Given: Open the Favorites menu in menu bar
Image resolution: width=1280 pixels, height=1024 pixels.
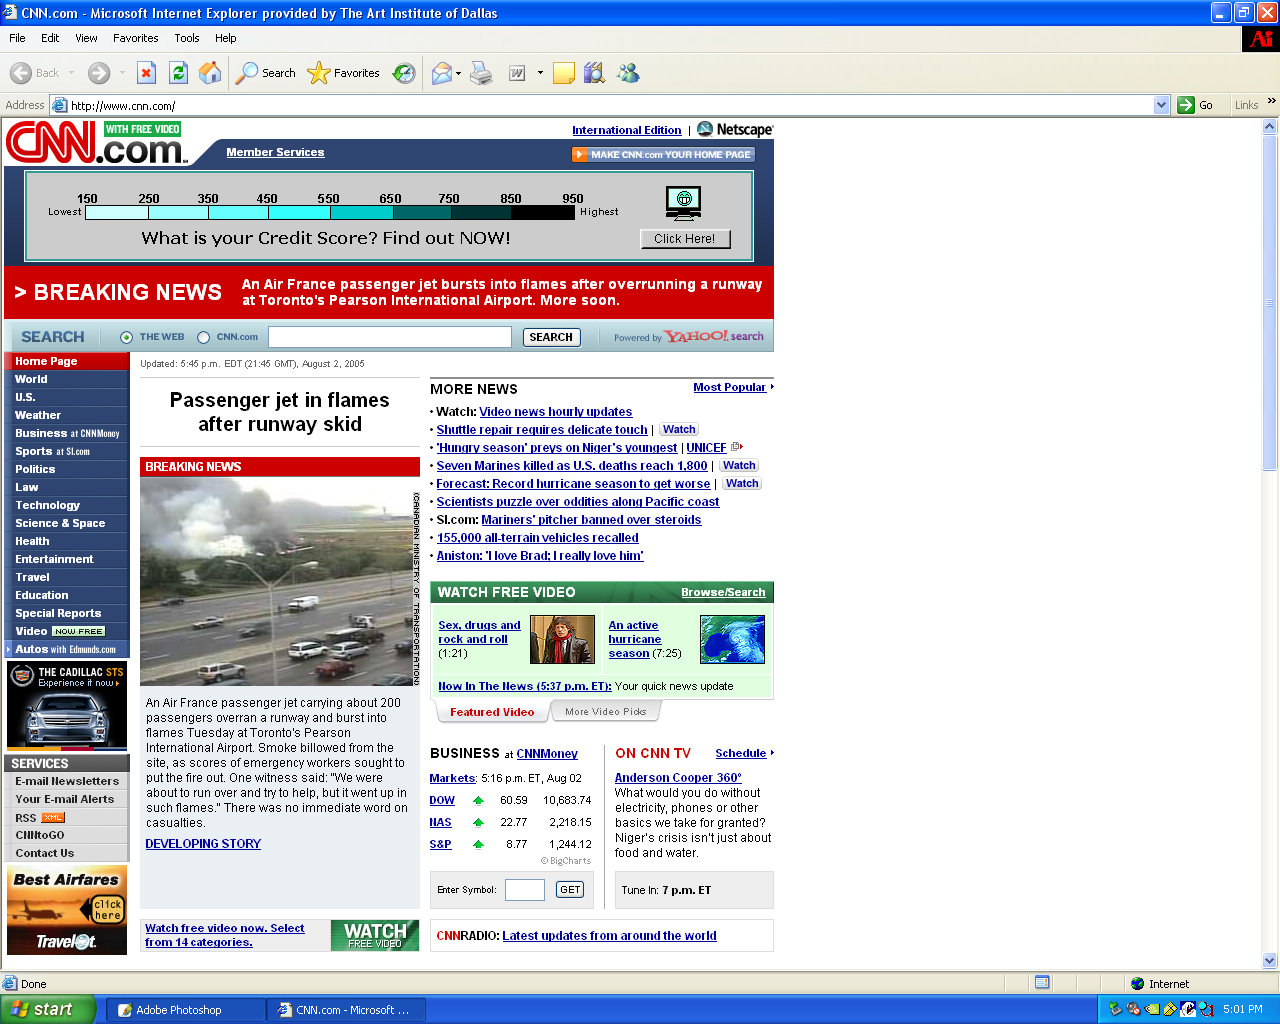Looking at the screenshot, I should 135,38.
